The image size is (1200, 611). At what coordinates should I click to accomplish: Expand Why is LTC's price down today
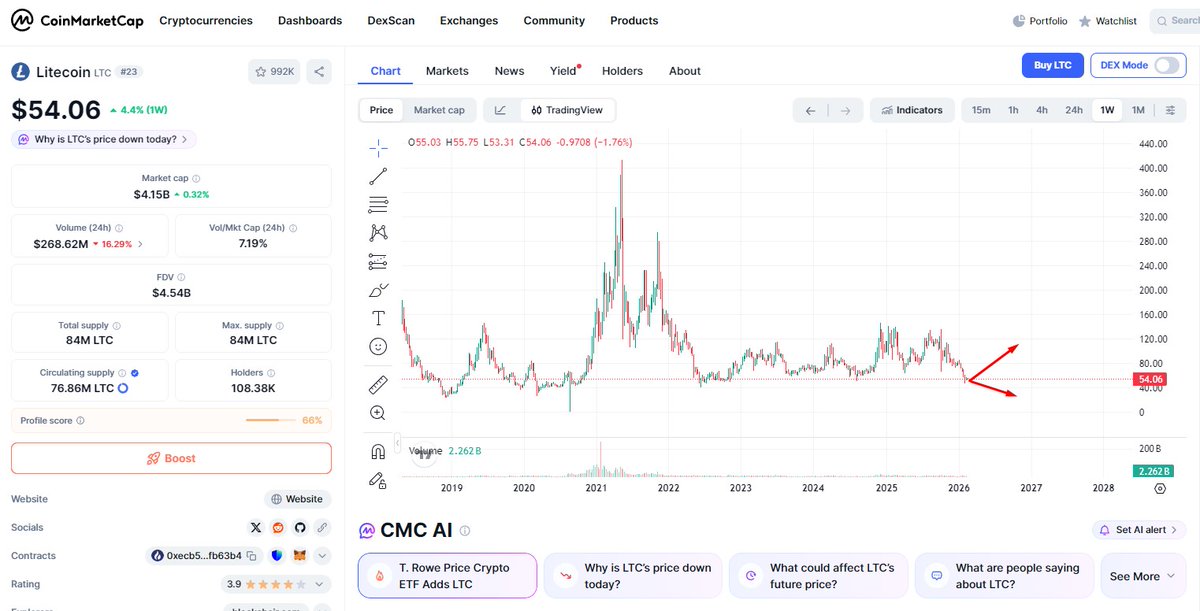[x=104, y=139]
